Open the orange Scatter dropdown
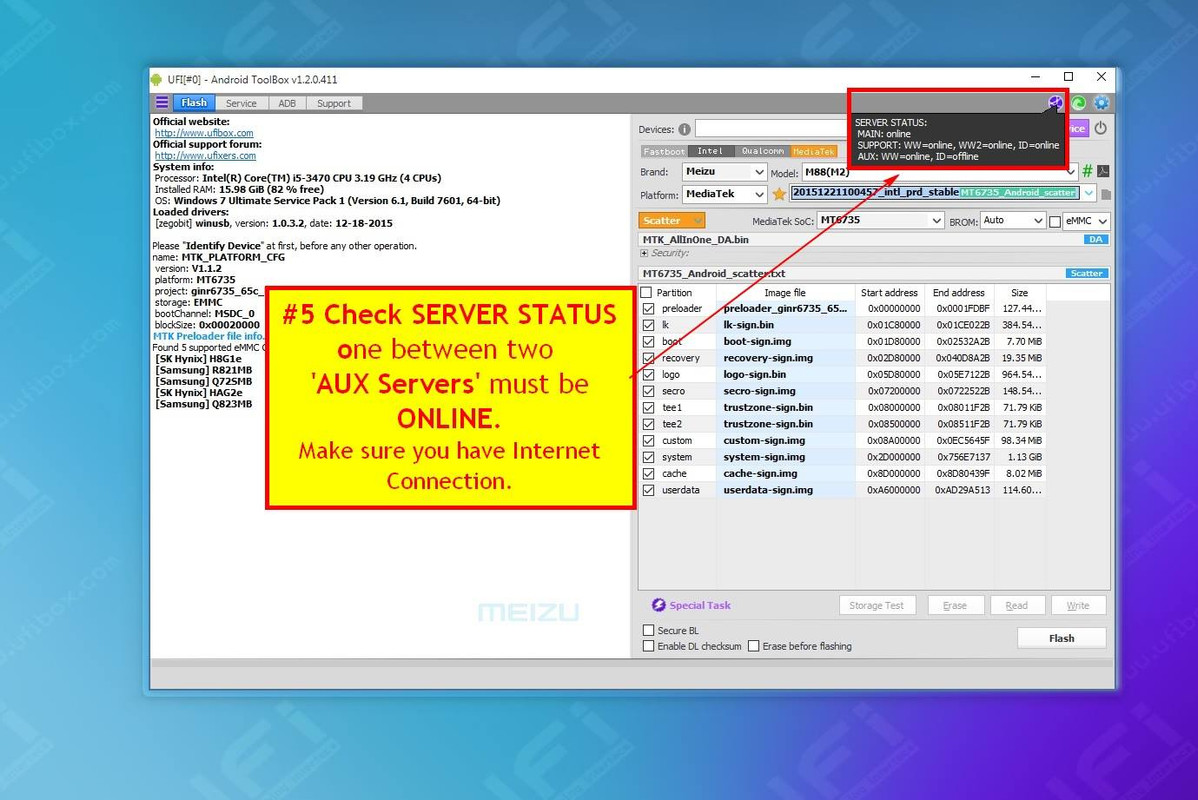Screen dimensions: 1198x800 (671, 220)
